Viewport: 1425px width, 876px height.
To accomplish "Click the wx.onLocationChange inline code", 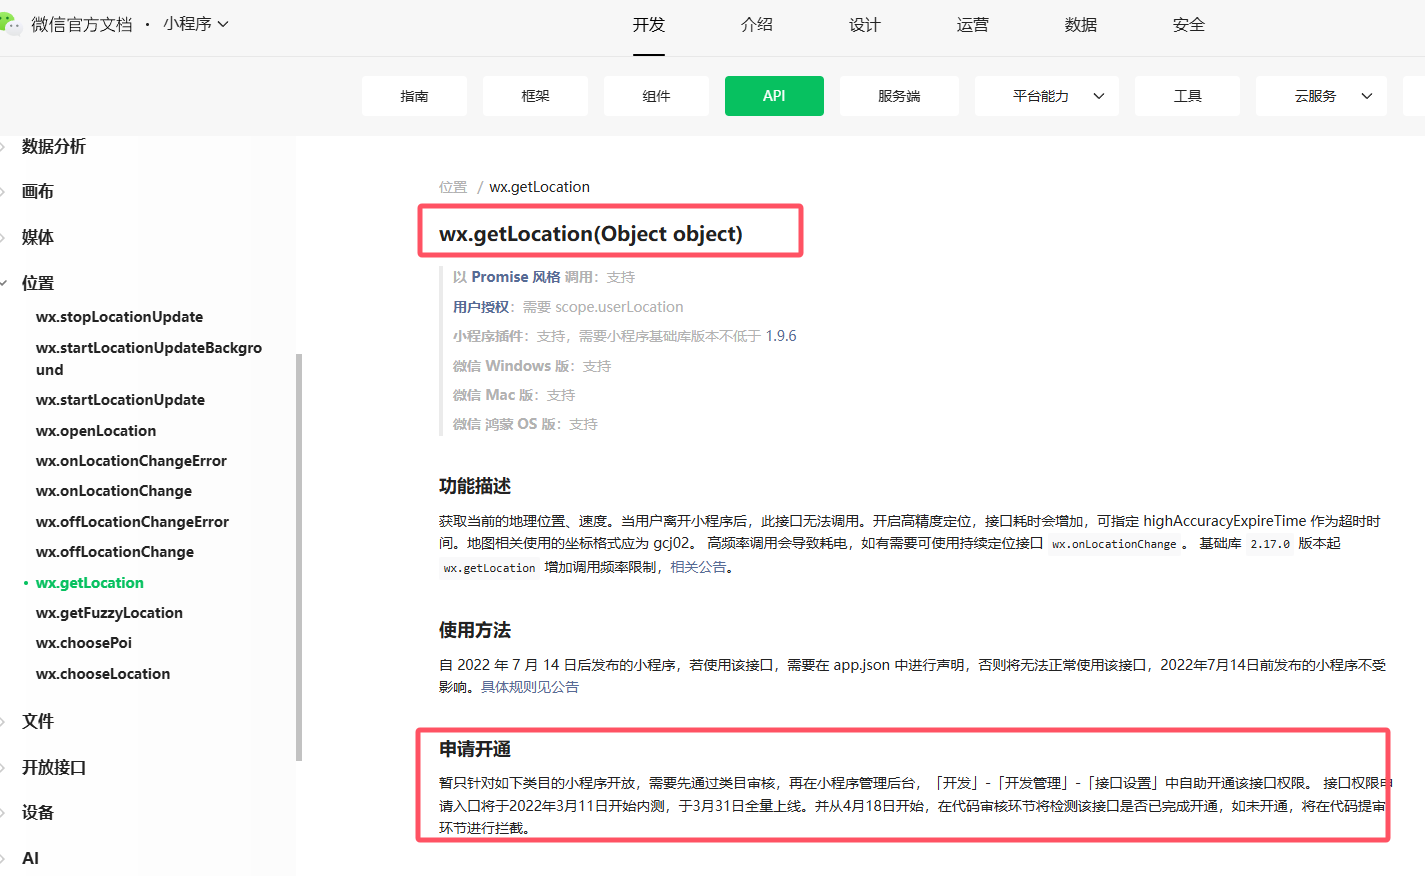I will pos(1114,544).
